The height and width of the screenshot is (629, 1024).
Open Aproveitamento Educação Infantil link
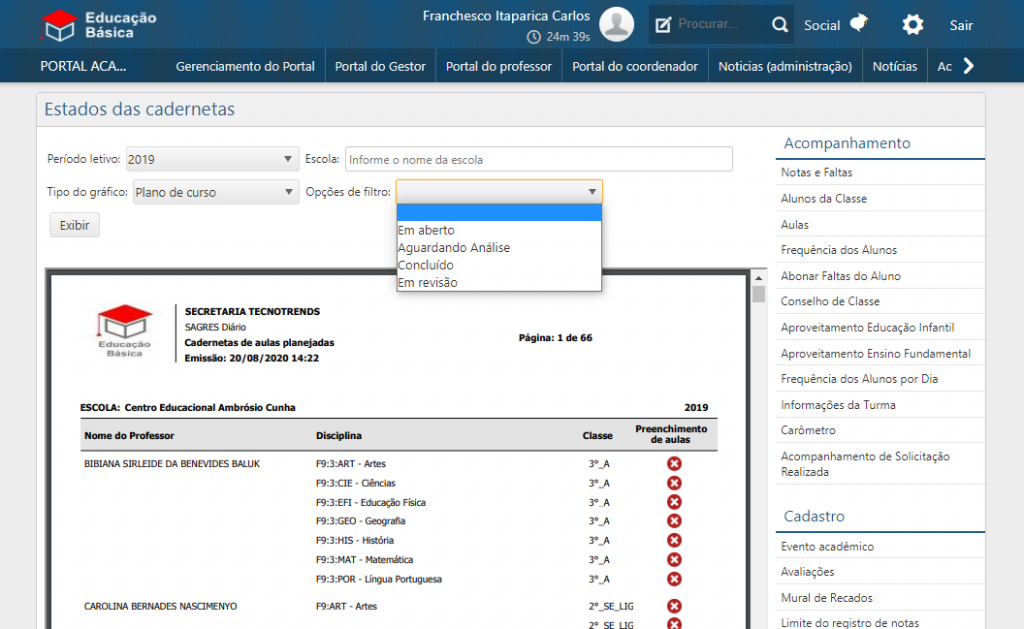click(867, 328)
